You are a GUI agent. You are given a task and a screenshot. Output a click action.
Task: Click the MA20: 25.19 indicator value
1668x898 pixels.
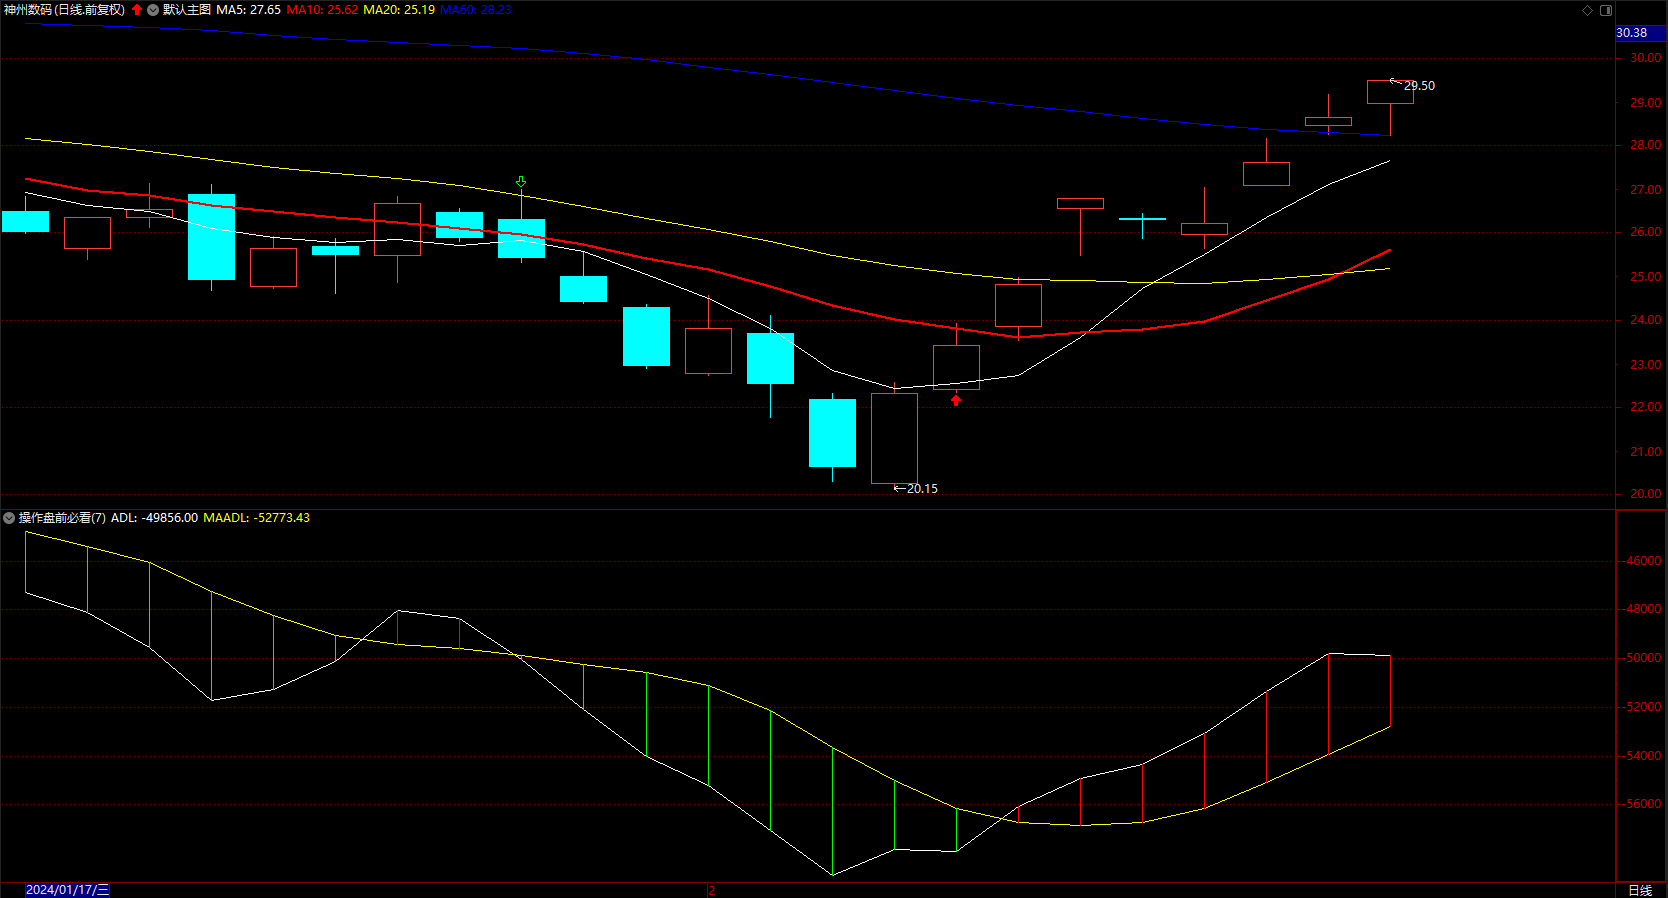coord(399,10)
